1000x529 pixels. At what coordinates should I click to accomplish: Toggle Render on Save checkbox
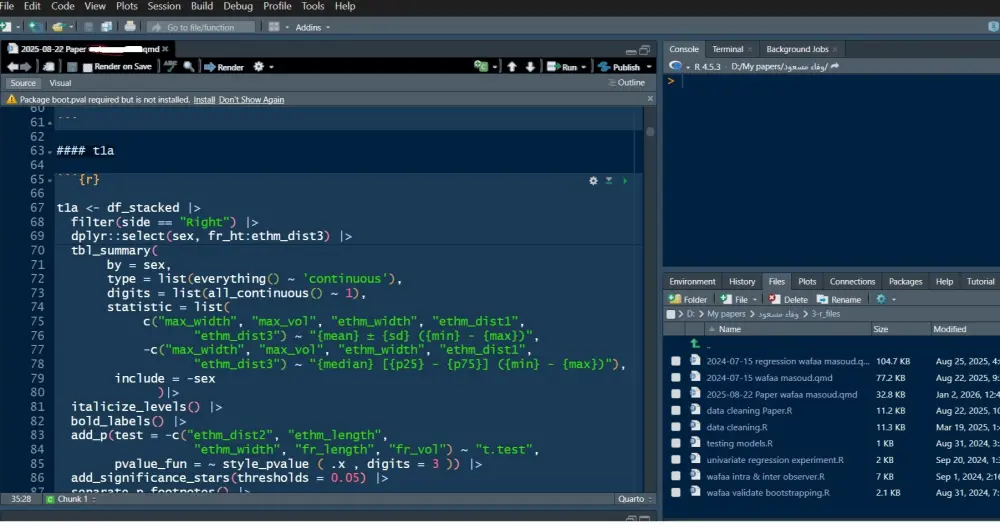point(88,66)
